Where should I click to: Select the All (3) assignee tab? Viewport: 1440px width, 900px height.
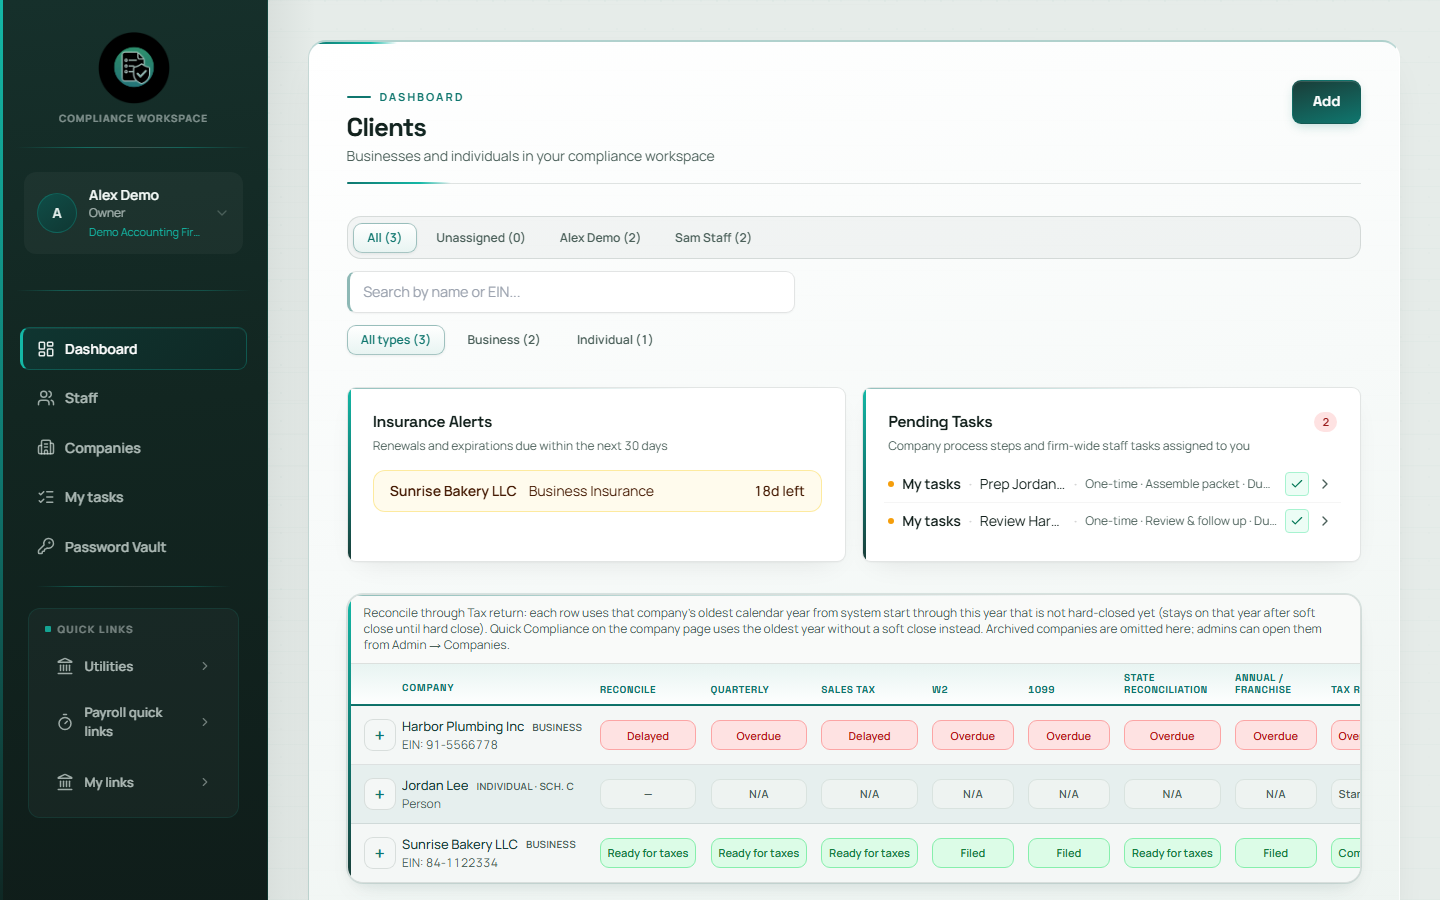[x=384, y=238]
